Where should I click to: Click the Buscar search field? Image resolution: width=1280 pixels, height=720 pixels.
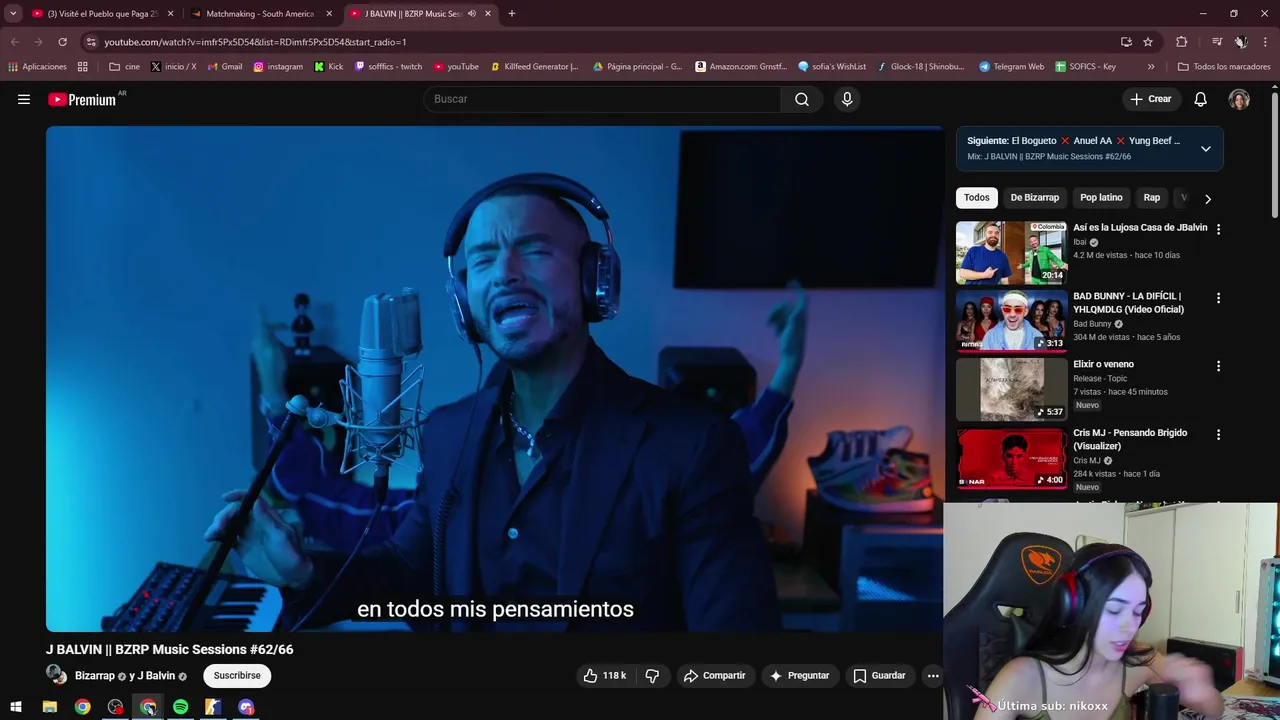click(603, 99)
